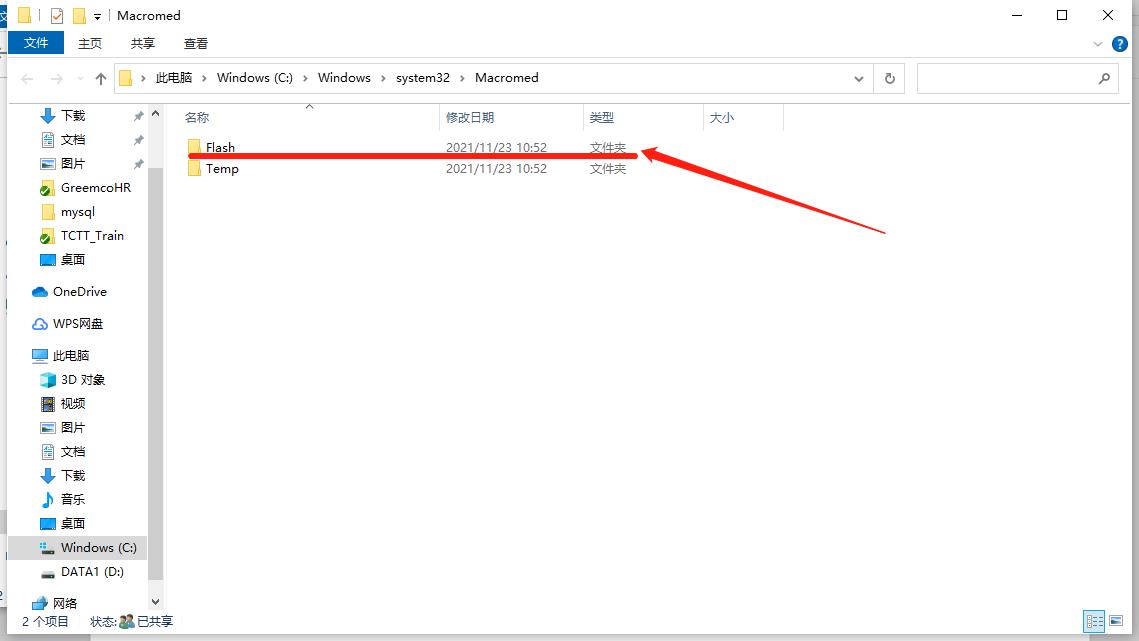Screen dimensions: 1139x641
Task: Open TCTT_Train folder in sidebar
Action: (92, 235)
